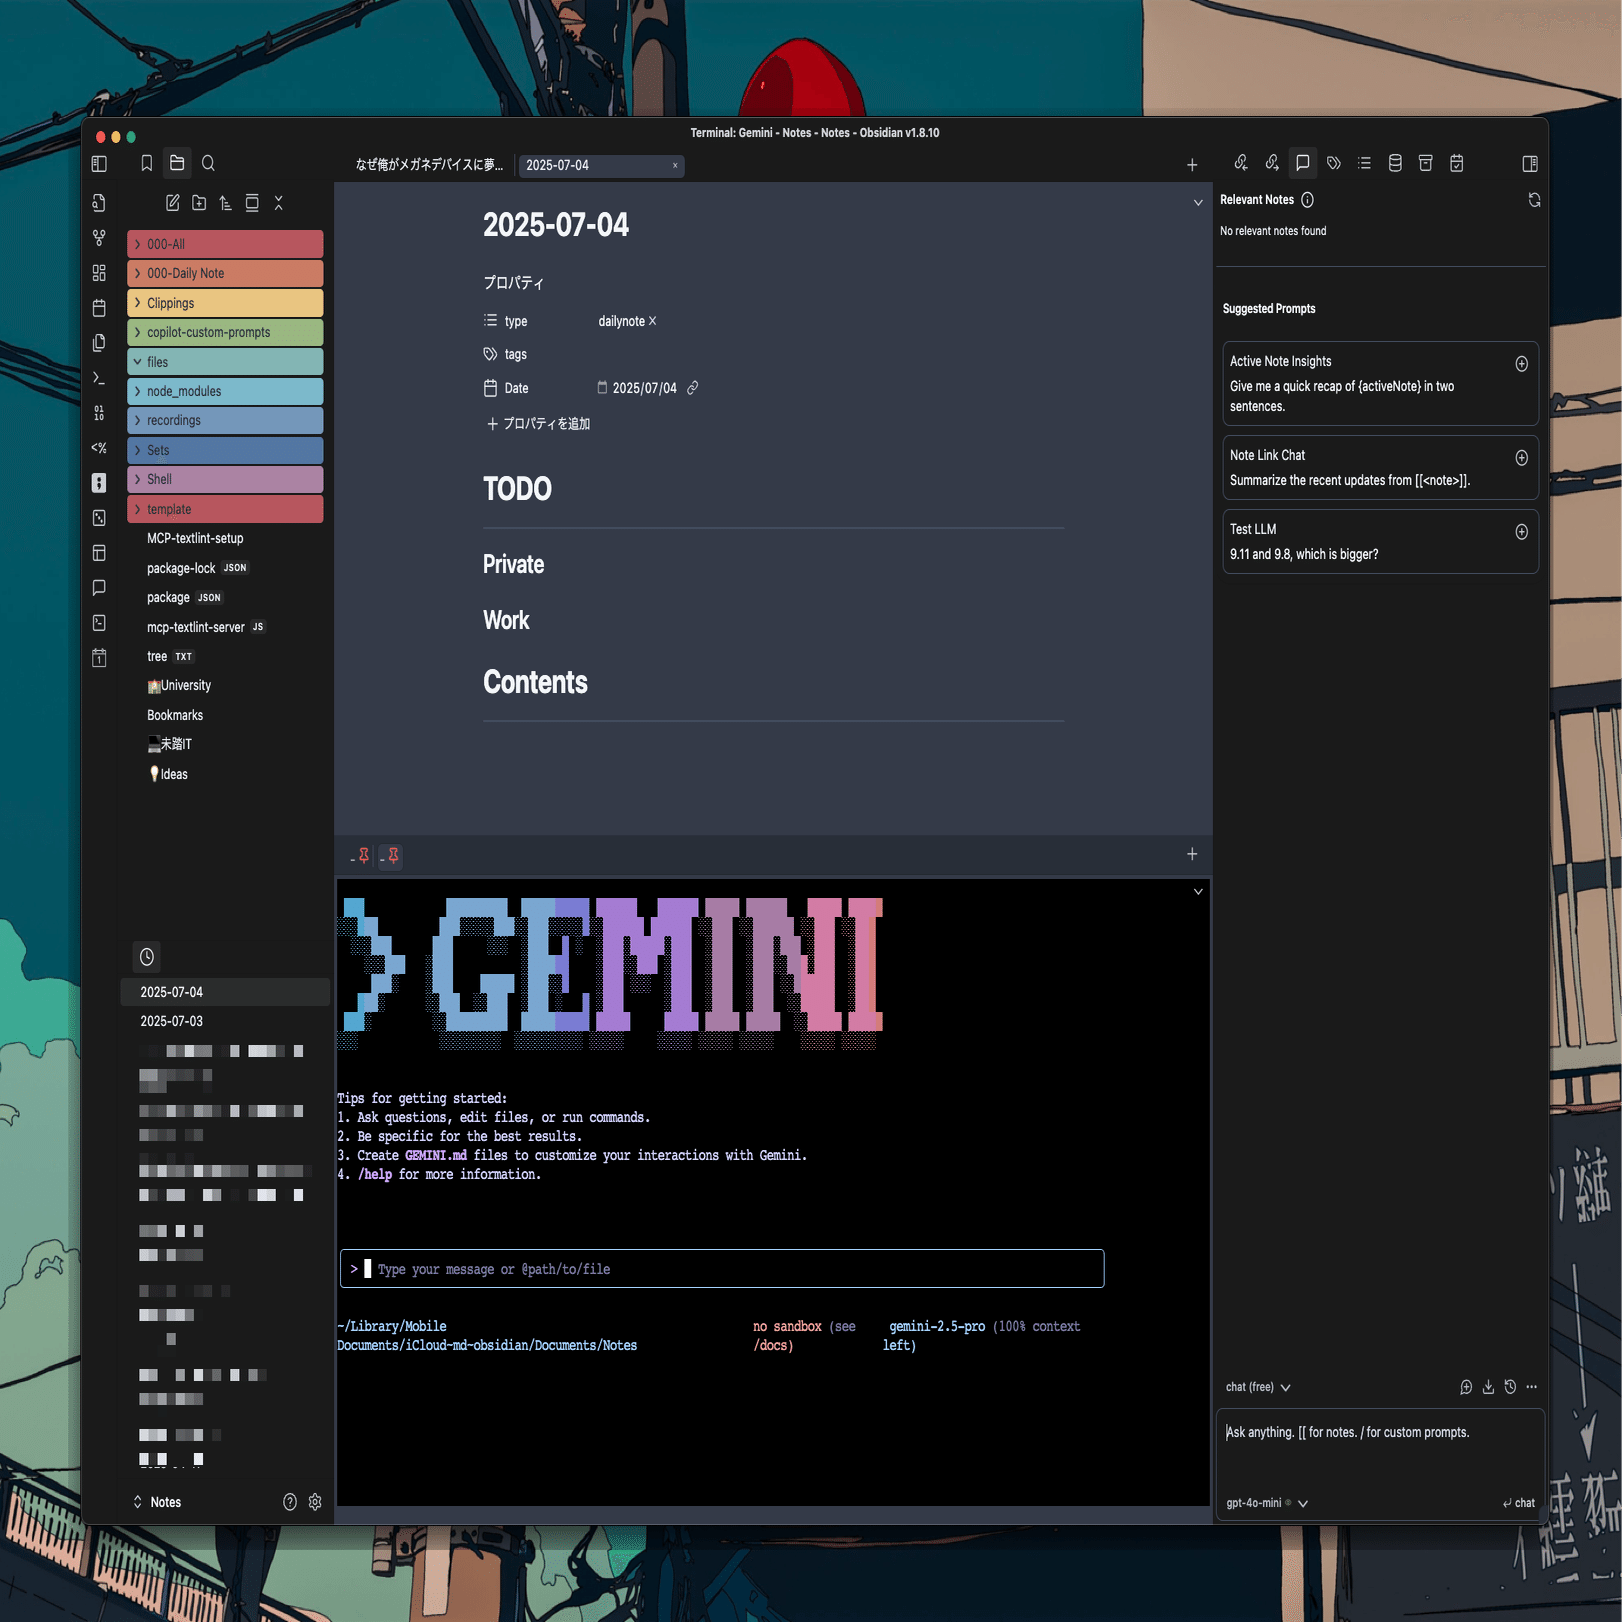The width and height of the screenshot is (1622, 1622).
Task: Open outgoing links panel icon
Action: [1272, 163]
